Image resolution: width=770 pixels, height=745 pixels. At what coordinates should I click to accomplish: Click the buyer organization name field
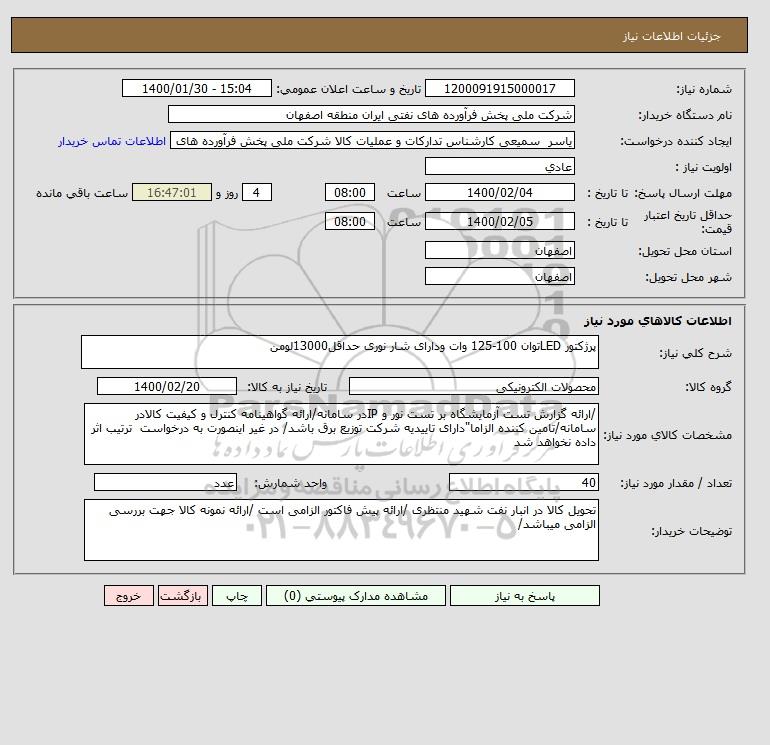tap(371, 114)
